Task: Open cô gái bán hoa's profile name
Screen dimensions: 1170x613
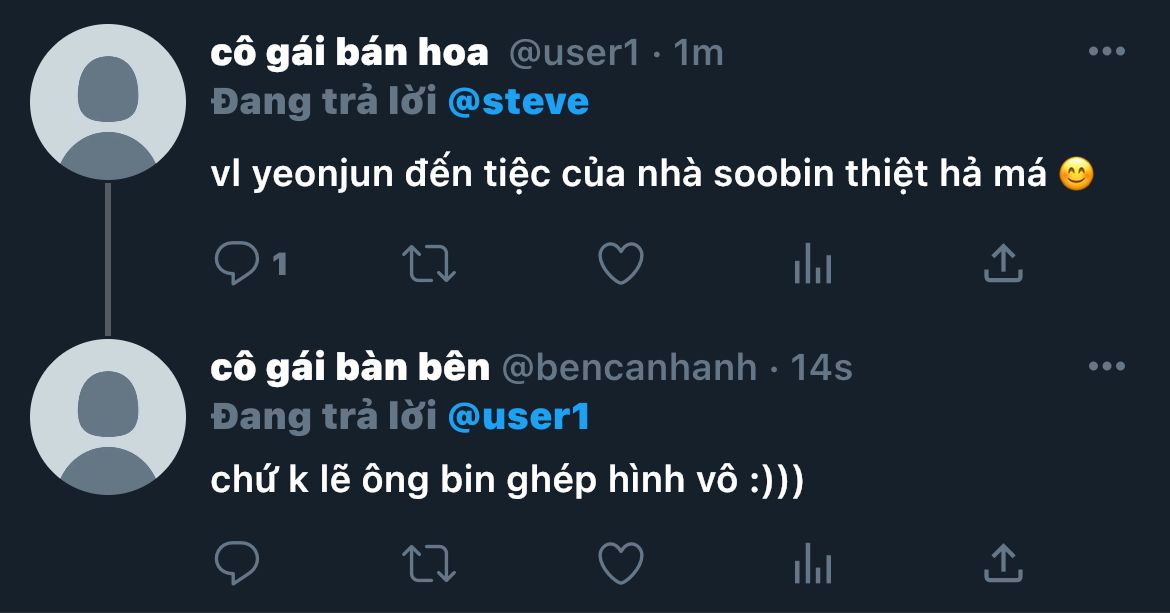Action: click(350, 53)
